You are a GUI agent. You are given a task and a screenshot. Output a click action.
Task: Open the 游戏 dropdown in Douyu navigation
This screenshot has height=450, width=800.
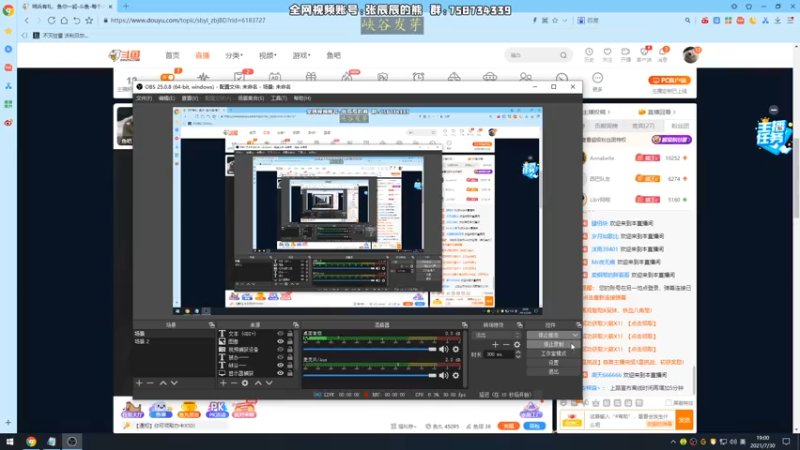pos(302,55)
